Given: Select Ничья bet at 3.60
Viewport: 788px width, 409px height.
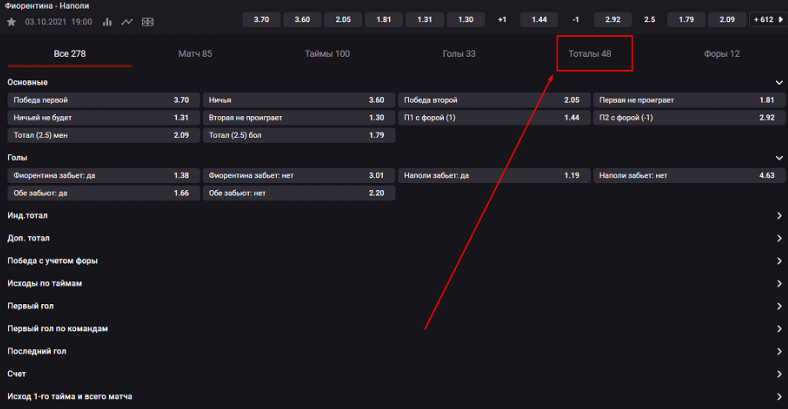Looking at the screenshot, I should click(x=296, y=100).
